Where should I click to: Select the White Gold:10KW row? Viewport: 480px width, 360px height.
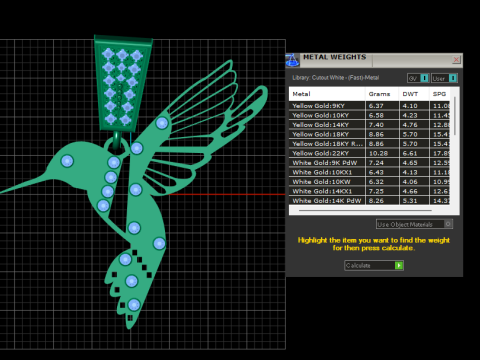click(x=369, y=182)
